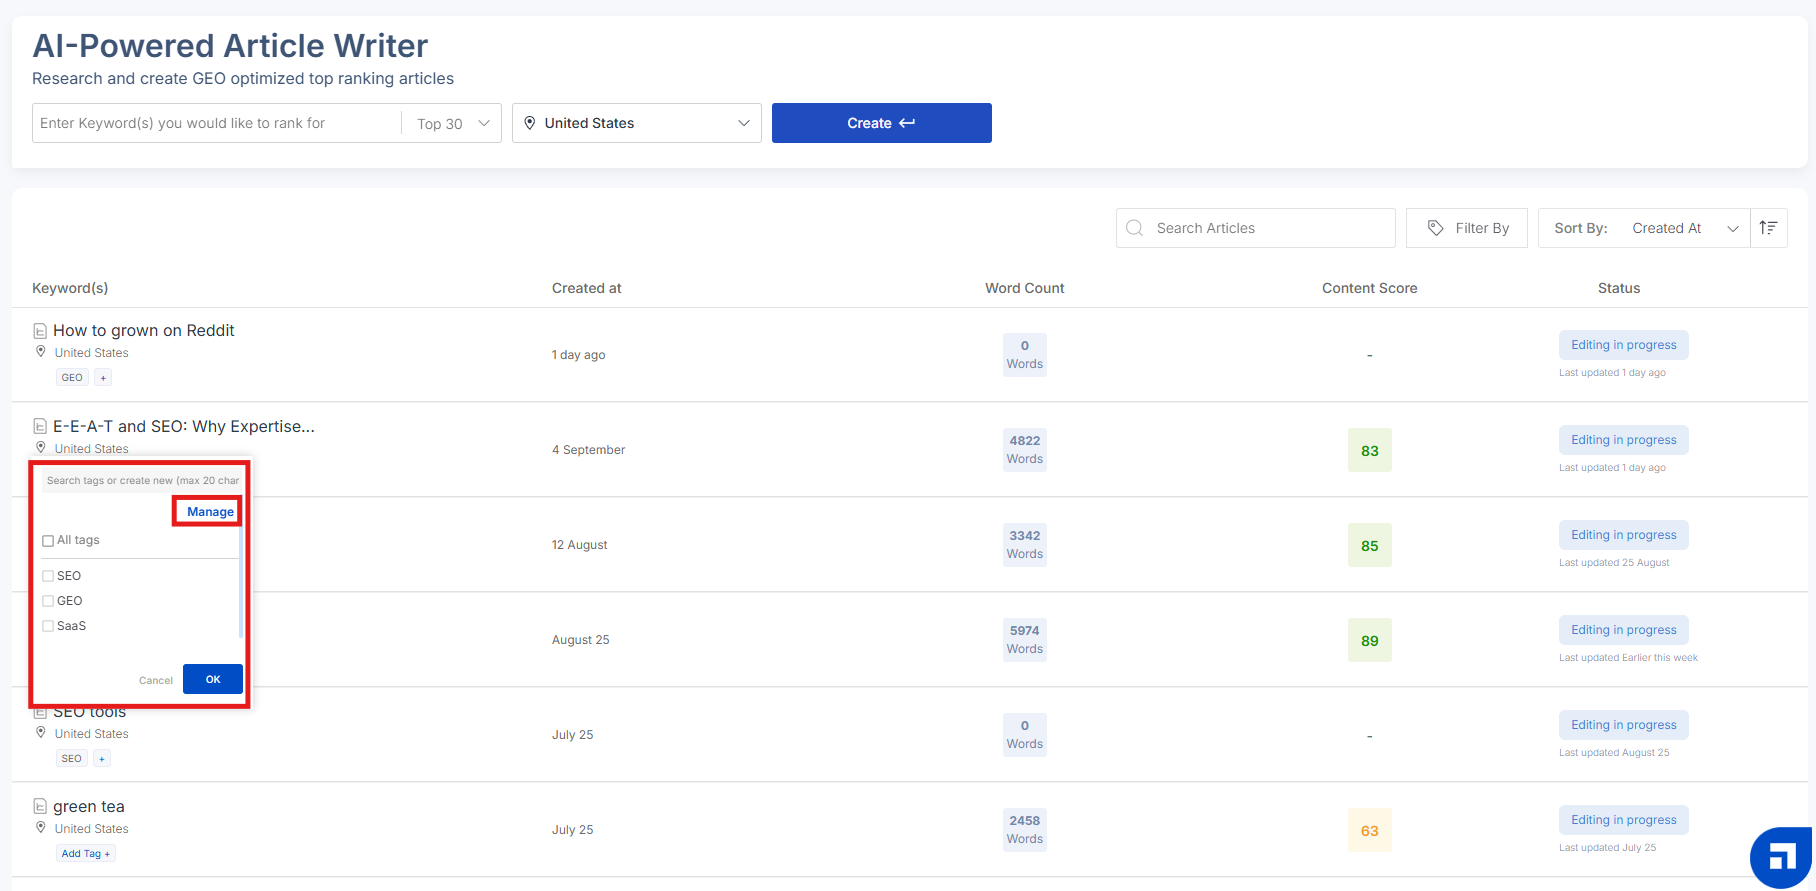
Task: Click the Manage link in tag popup
Action: [210, 512]
